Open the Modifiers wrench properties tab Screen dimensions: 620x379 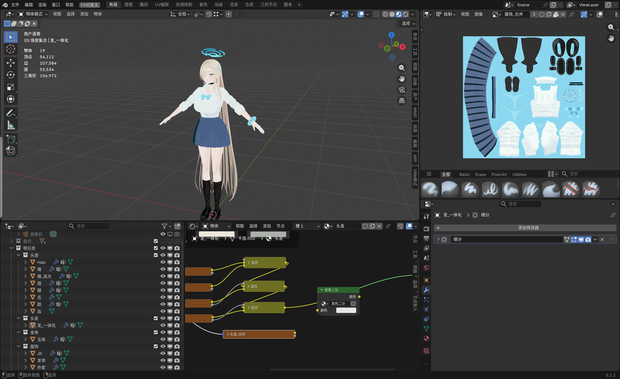426,290
